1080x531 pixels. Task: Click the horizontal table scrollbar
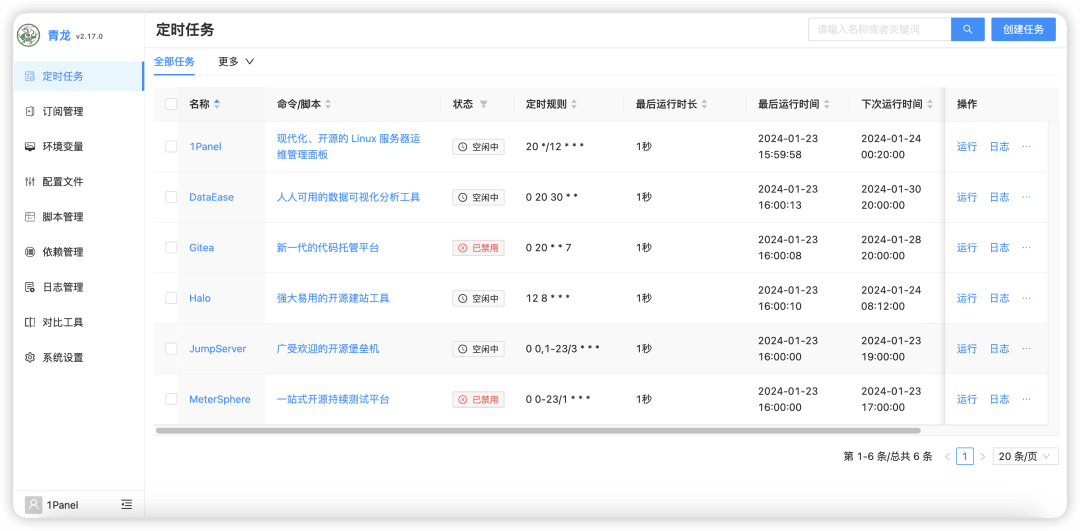tap(538, 430)
